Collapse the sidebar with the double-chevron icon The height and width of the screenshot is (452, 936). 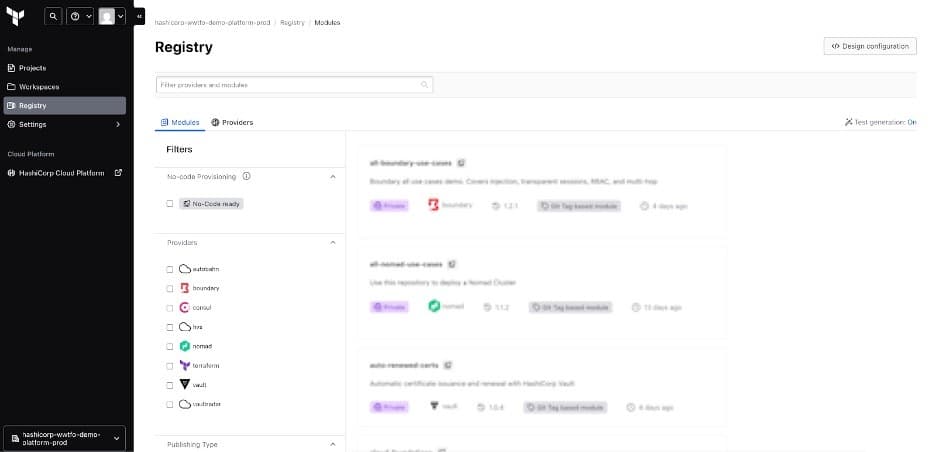(139, 17)
